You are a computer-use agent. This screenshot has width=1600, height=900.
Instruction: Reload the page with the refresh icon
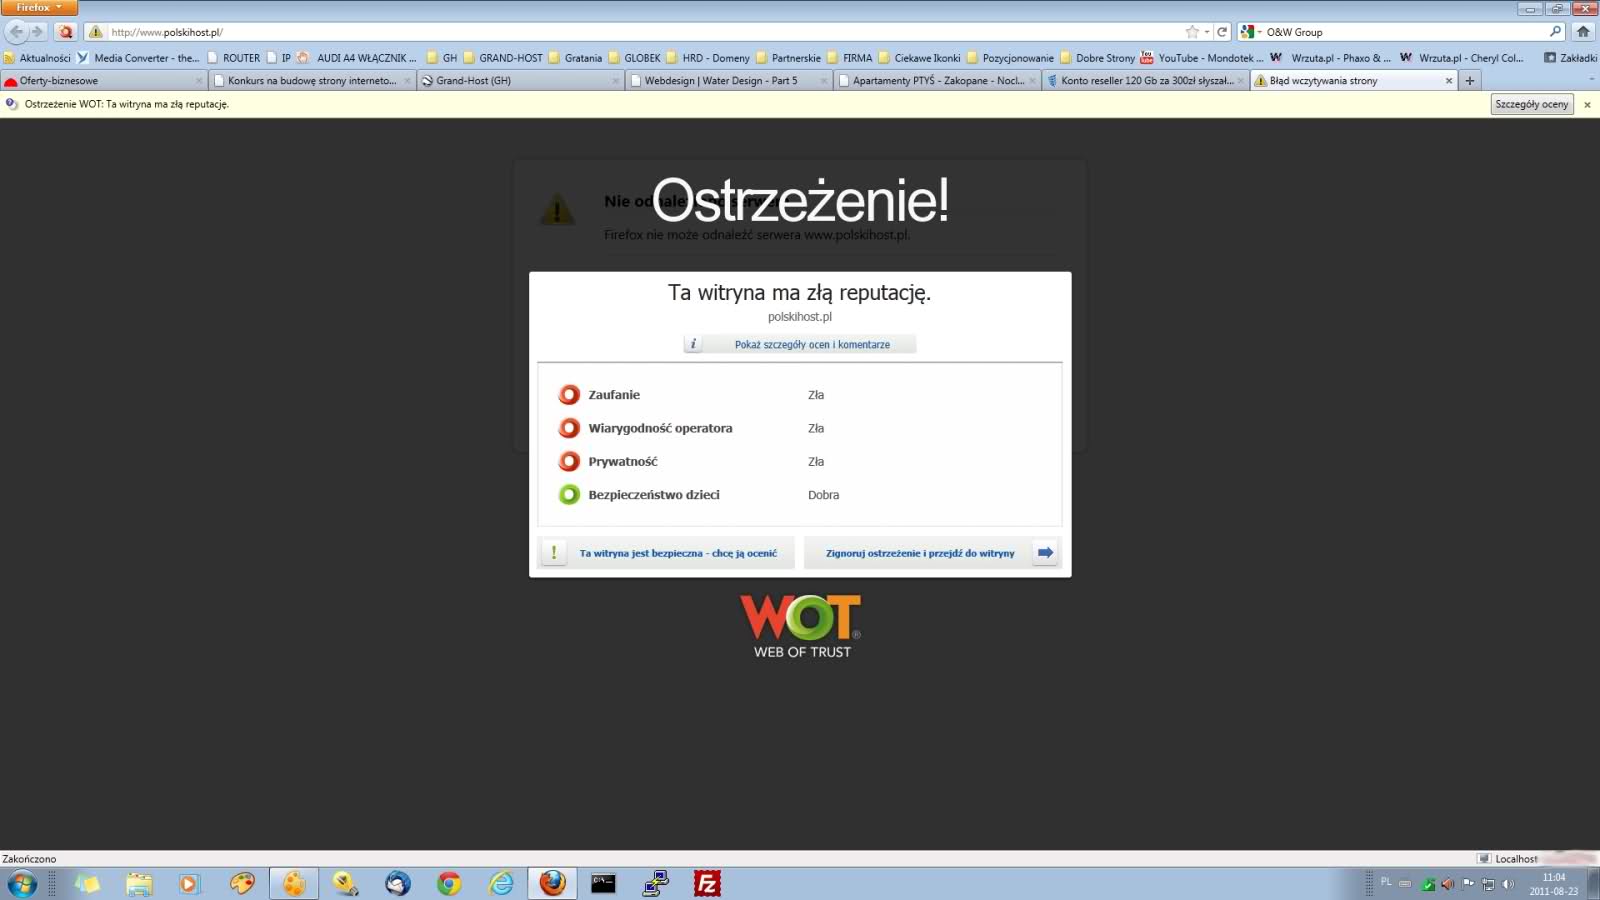coord(1222,32)
